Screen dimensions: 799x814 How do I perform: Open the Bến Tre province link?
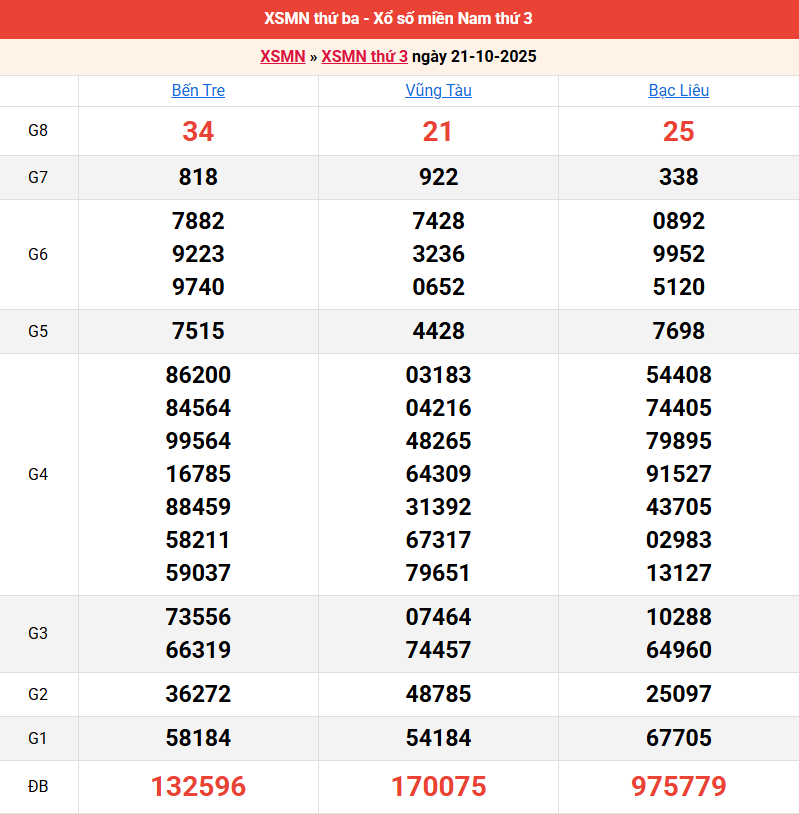pyautogui.click(x=198, y=91)
